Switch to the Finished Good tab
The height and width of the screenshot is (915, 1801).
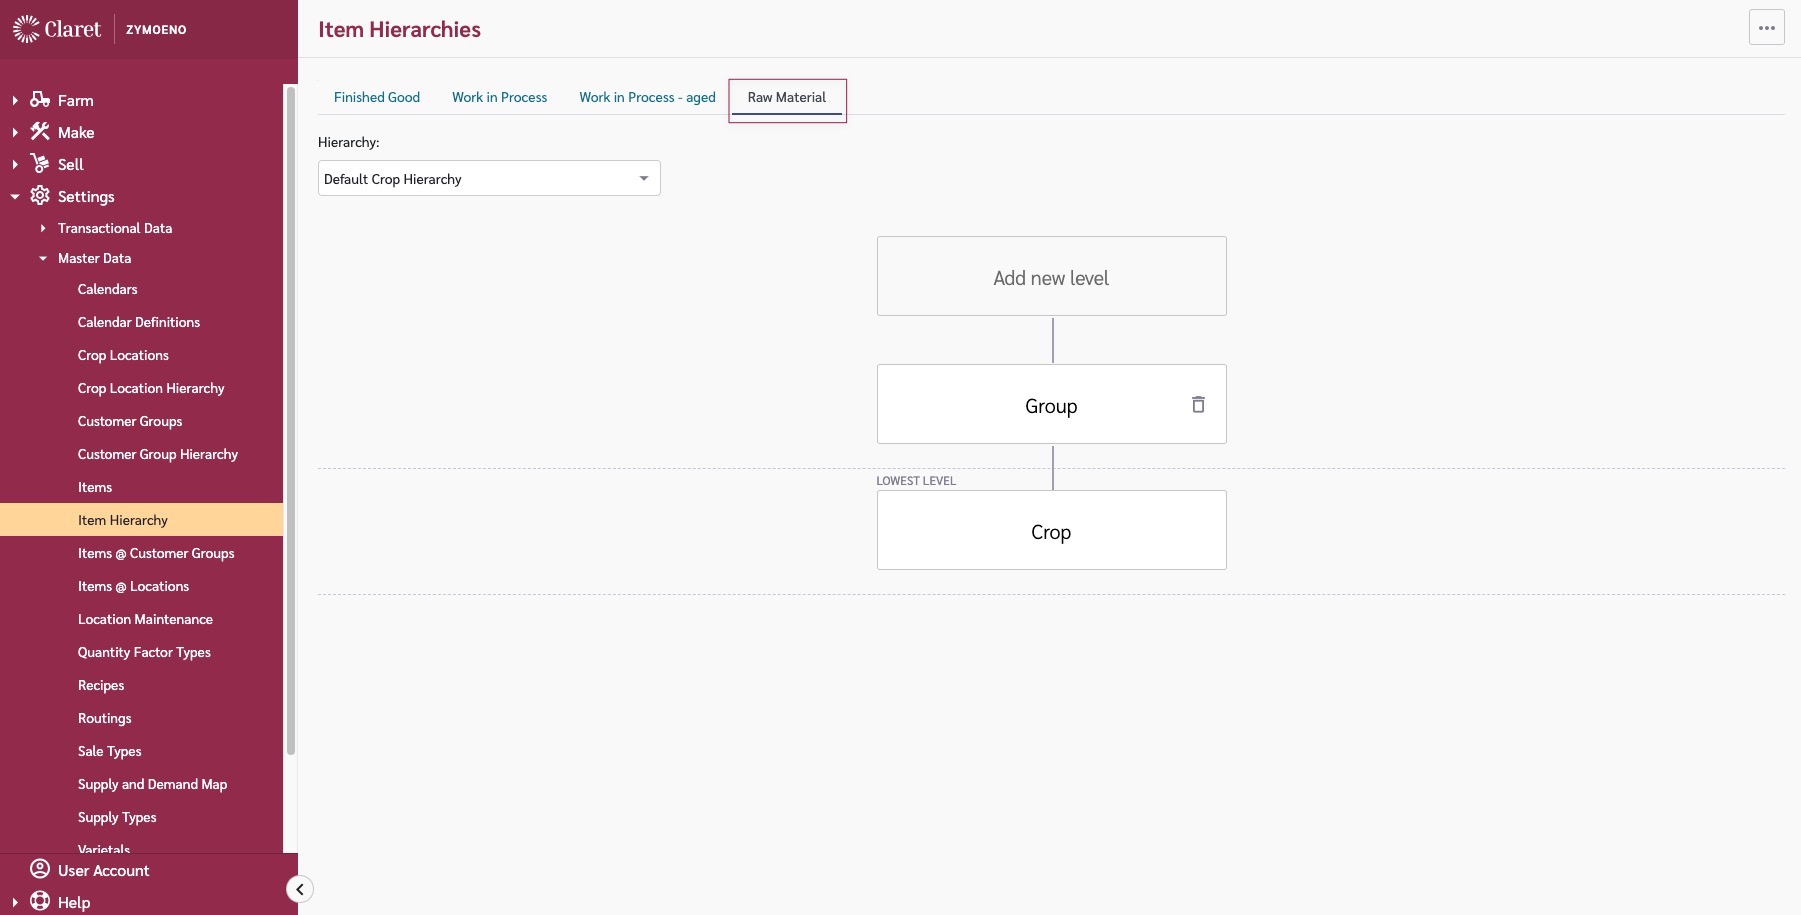click(x=376, y=97)
